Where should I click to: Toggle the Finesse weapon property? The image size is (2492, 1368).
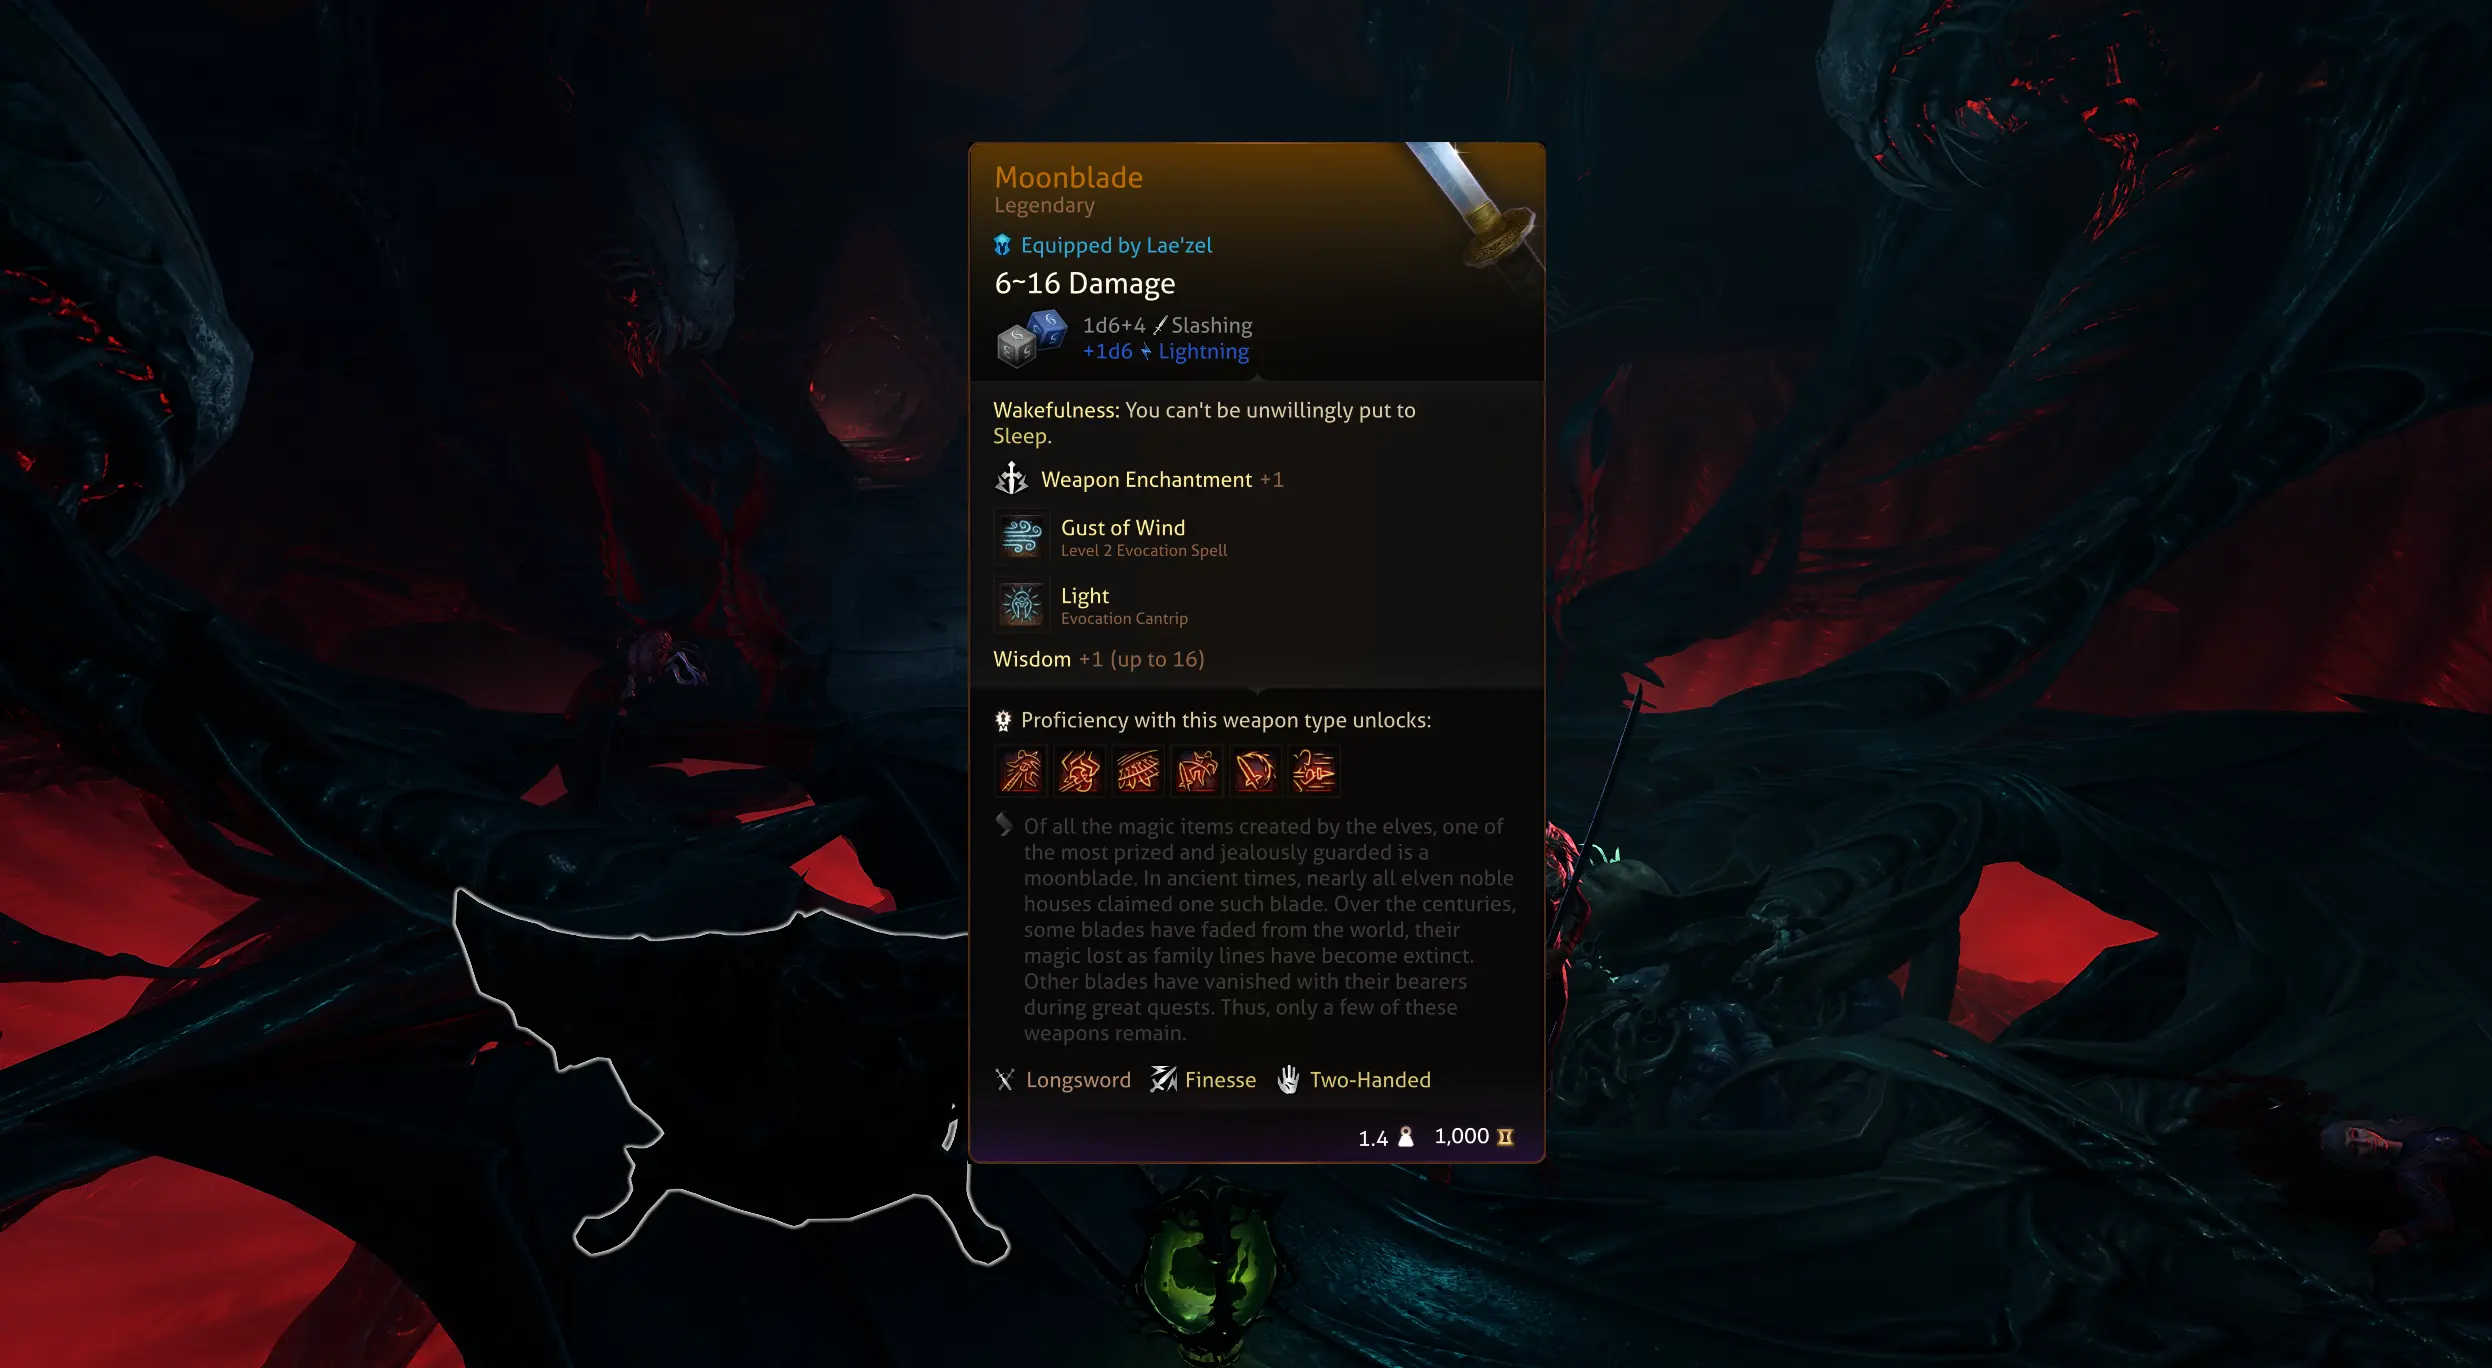(x=1202, y=1078)
